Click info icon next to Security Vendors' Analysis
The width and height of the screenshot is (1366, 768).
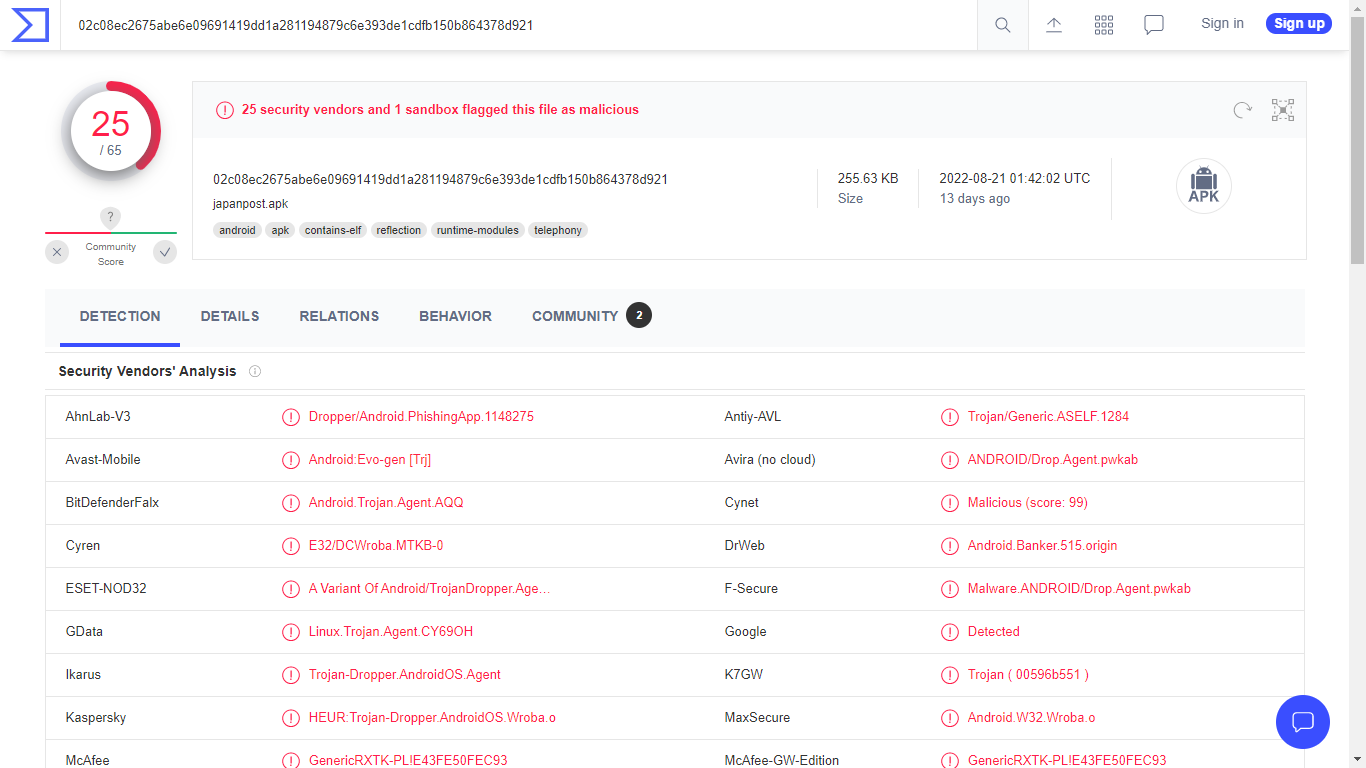[x=255, y=371]
